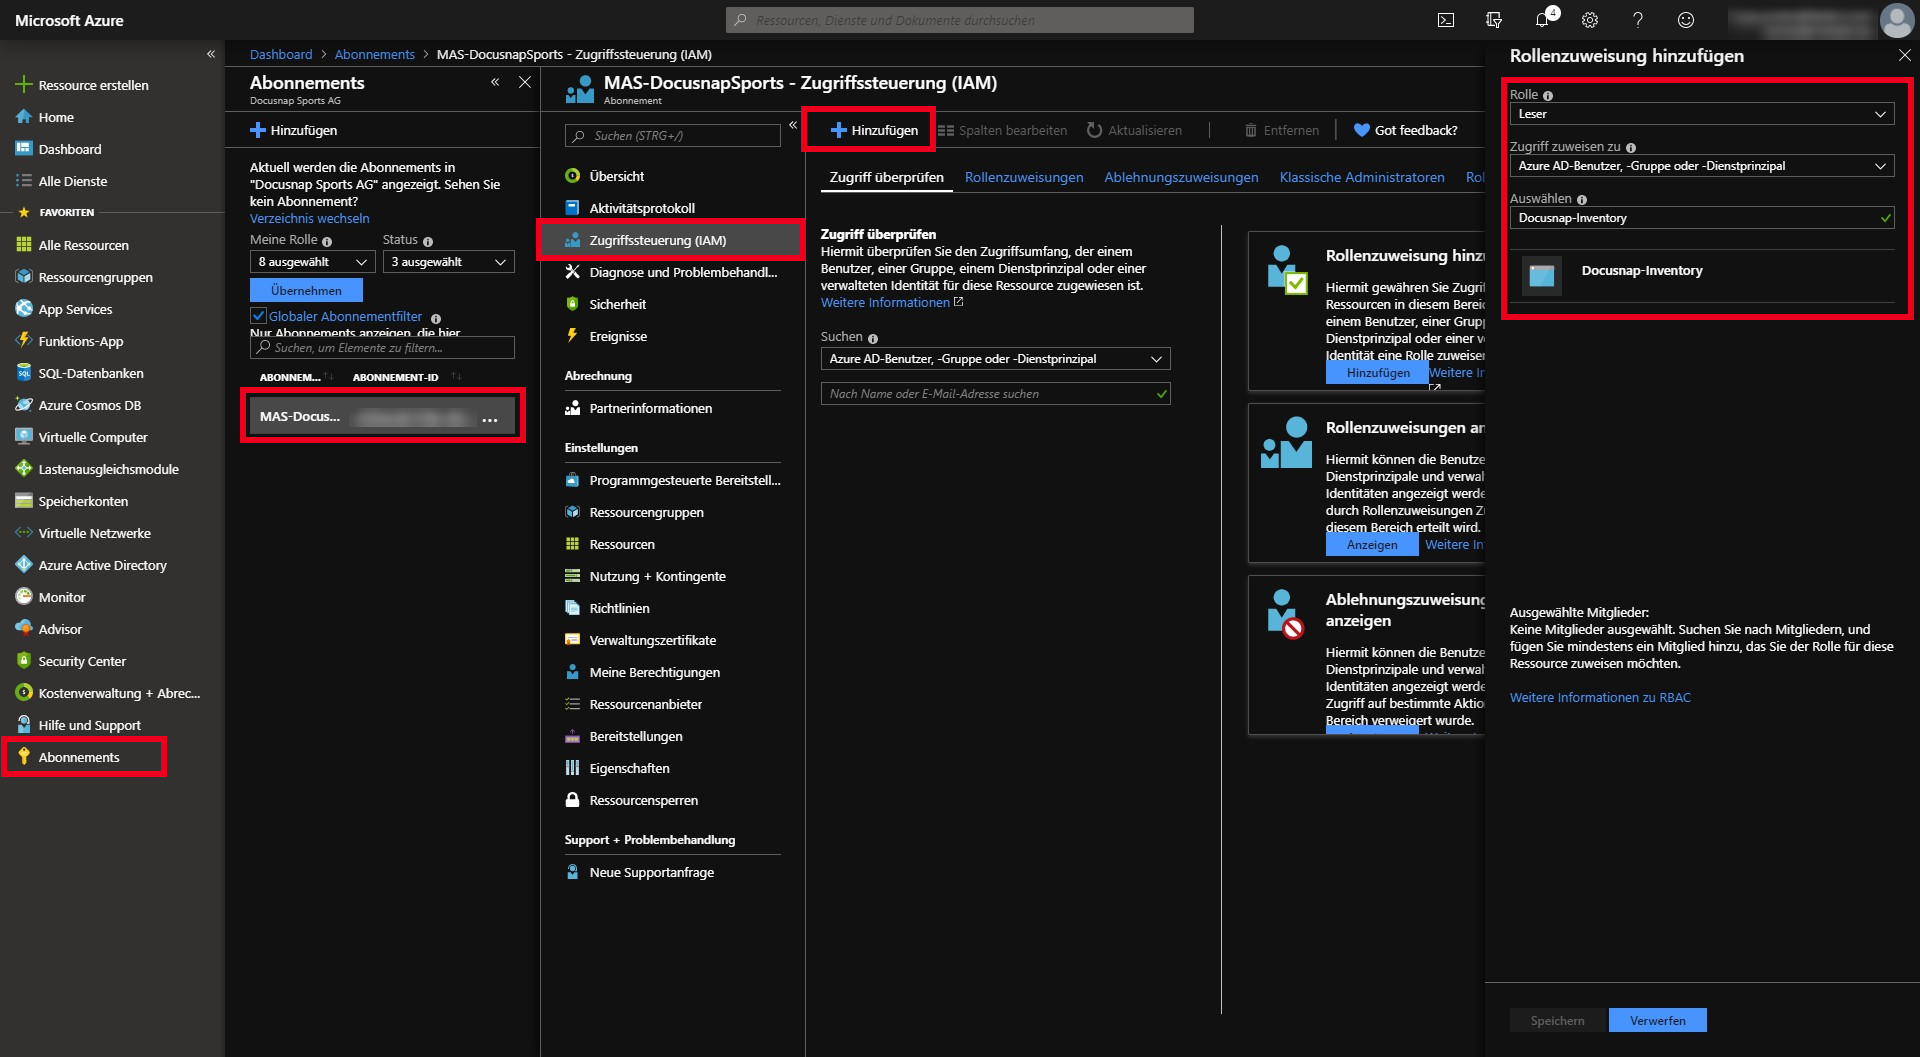Open Ressourcengruppen in favorites sidebar
Viewport: 1920px width, 1057px height.
(x=96, y=277)
